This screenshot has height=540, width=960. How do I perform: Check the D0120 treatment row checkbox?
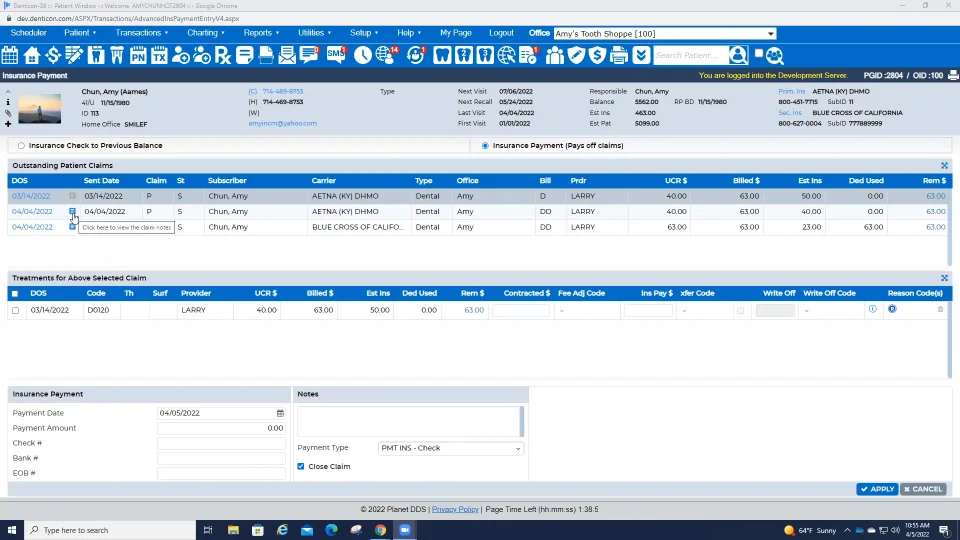point(15,310)
